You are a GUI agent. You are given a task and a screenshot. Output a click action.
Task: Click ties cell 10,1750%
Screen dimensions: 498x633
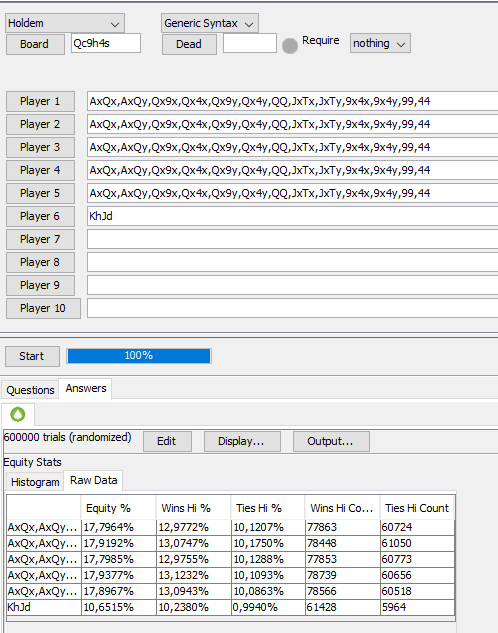(268, 543)
